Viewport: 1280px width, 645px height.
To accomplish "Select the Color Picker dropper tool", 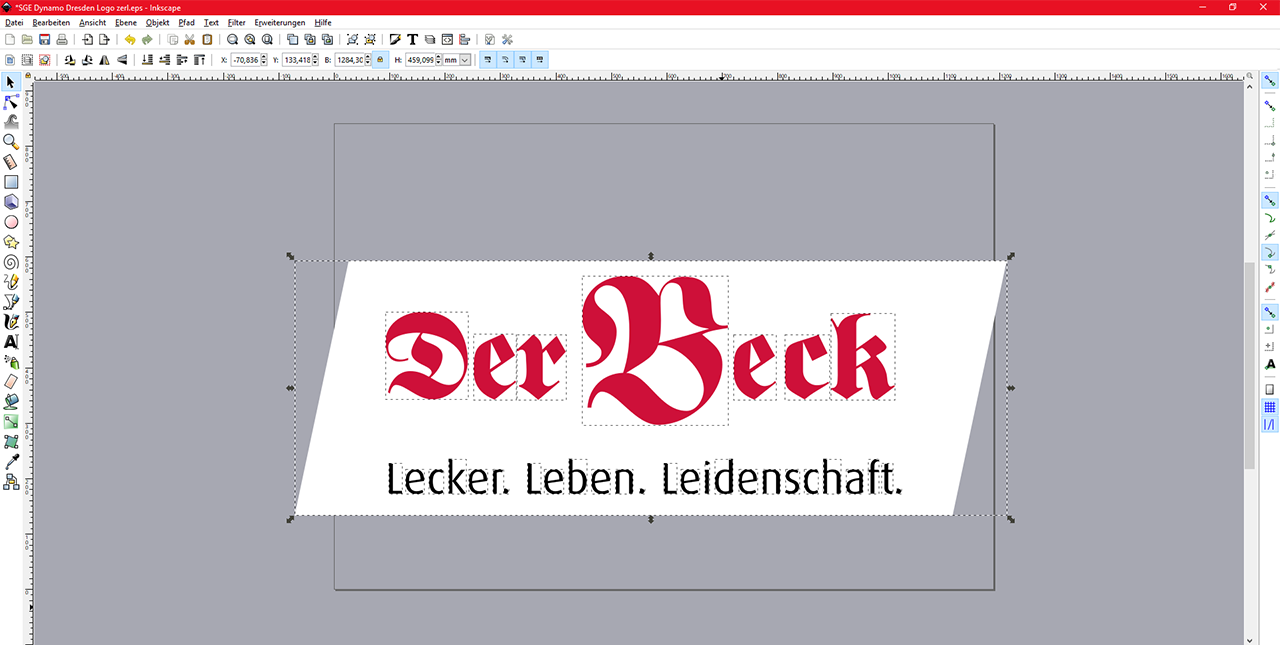I will click(x=11, y=462).
